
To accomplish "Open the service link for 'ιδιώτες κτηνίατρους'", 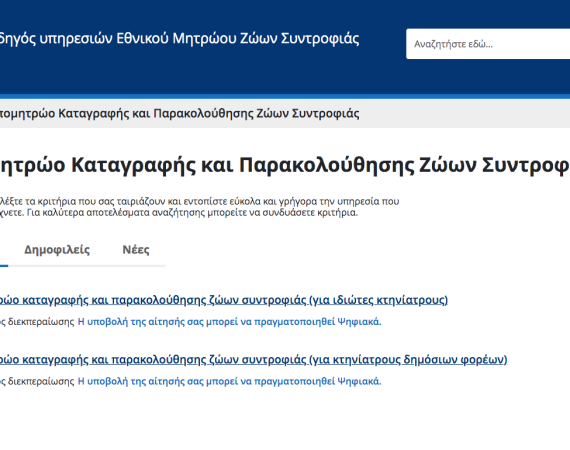I will coord(224,300).
